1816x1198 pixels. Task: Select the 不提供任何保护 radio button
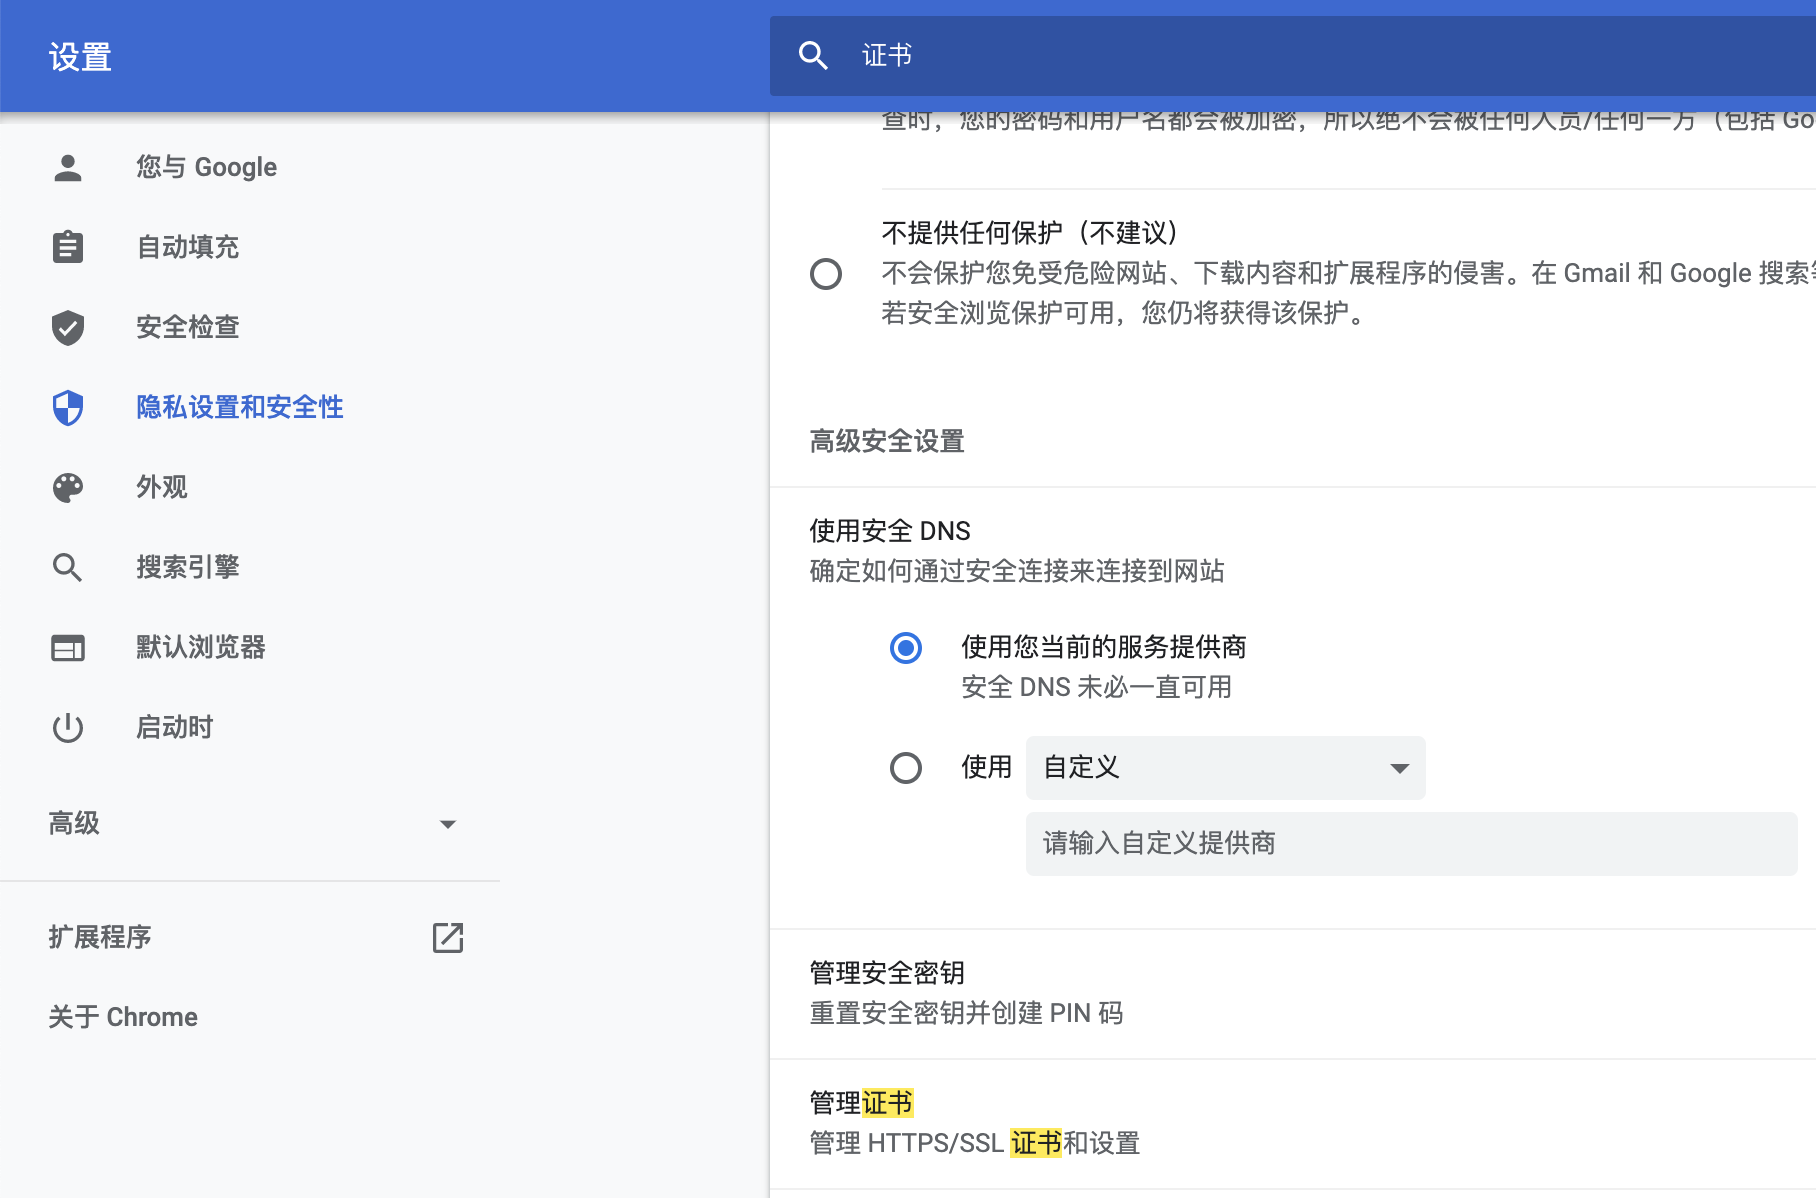826,274
